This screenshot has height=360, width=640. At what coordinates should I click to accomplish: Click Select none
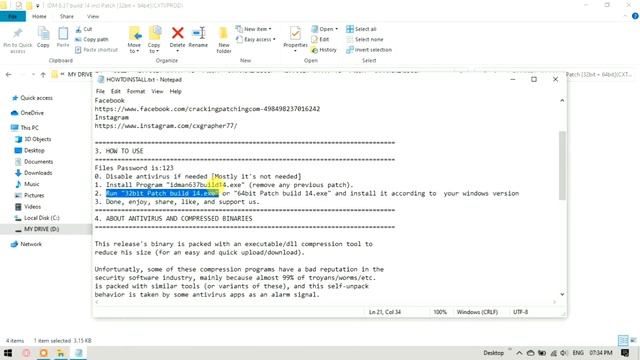[x=364, y=40]
